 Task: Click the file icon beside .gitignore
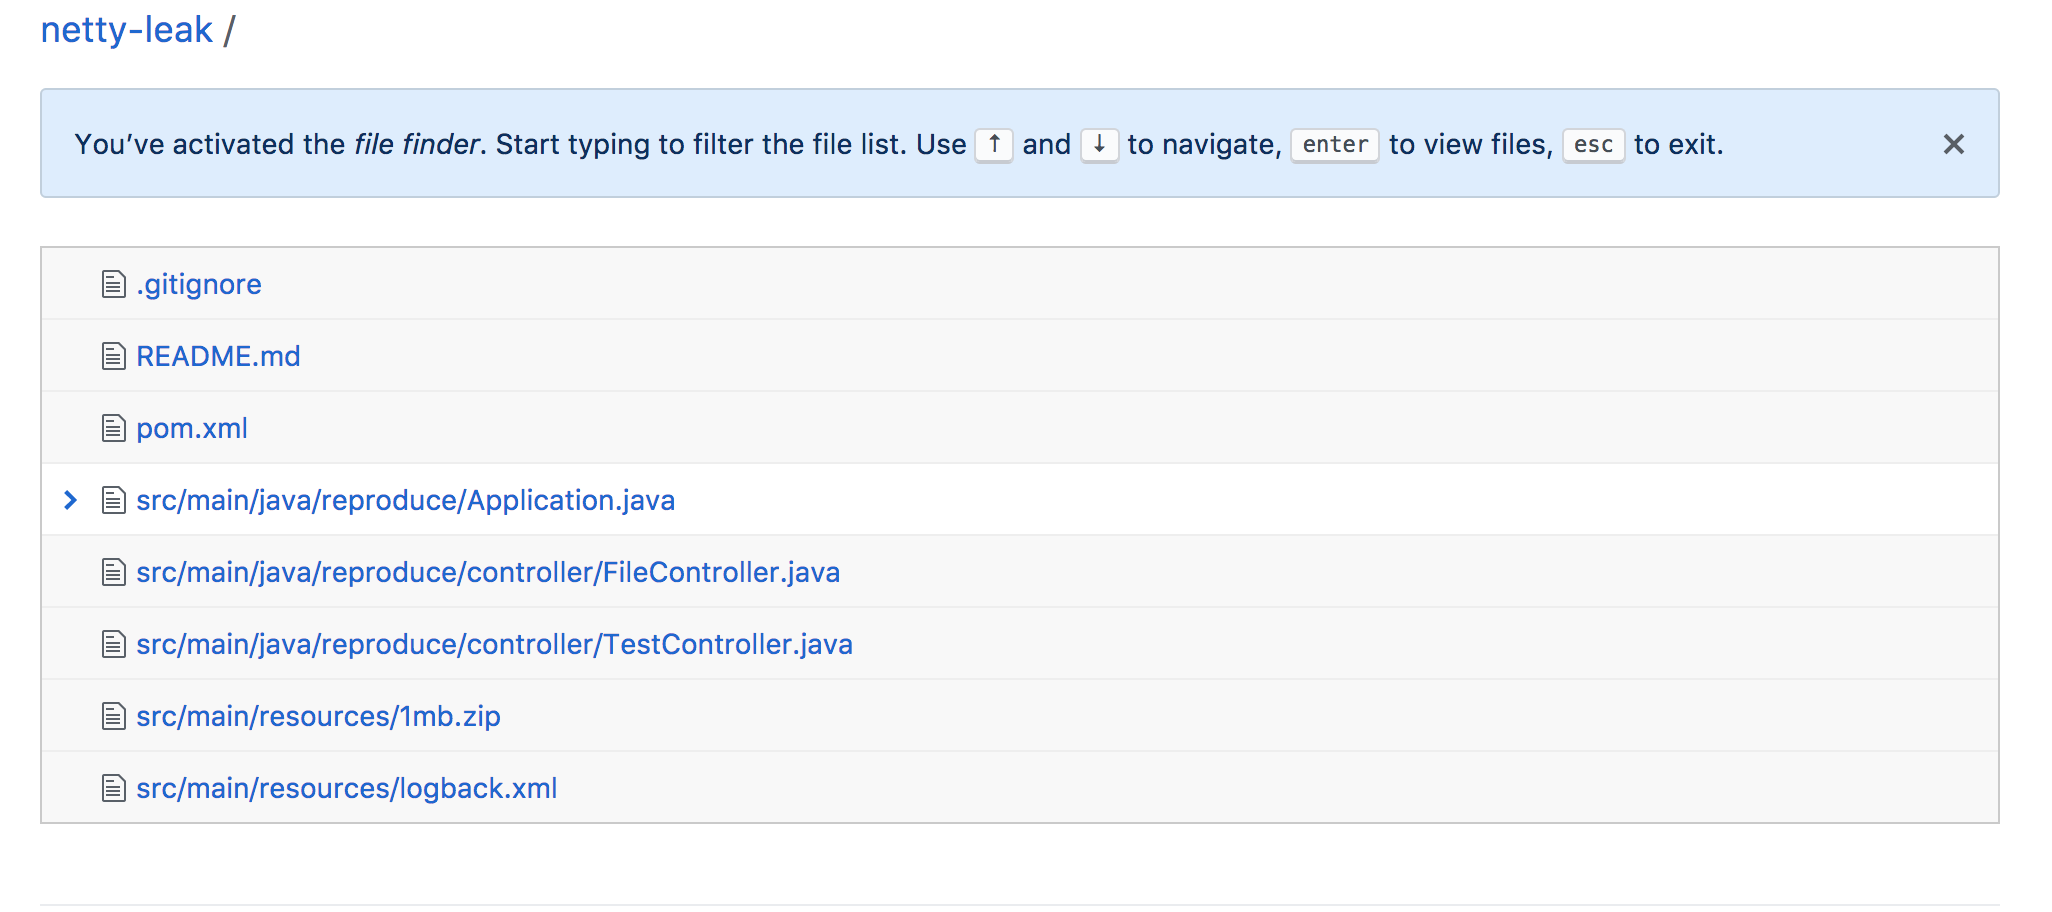112,283
